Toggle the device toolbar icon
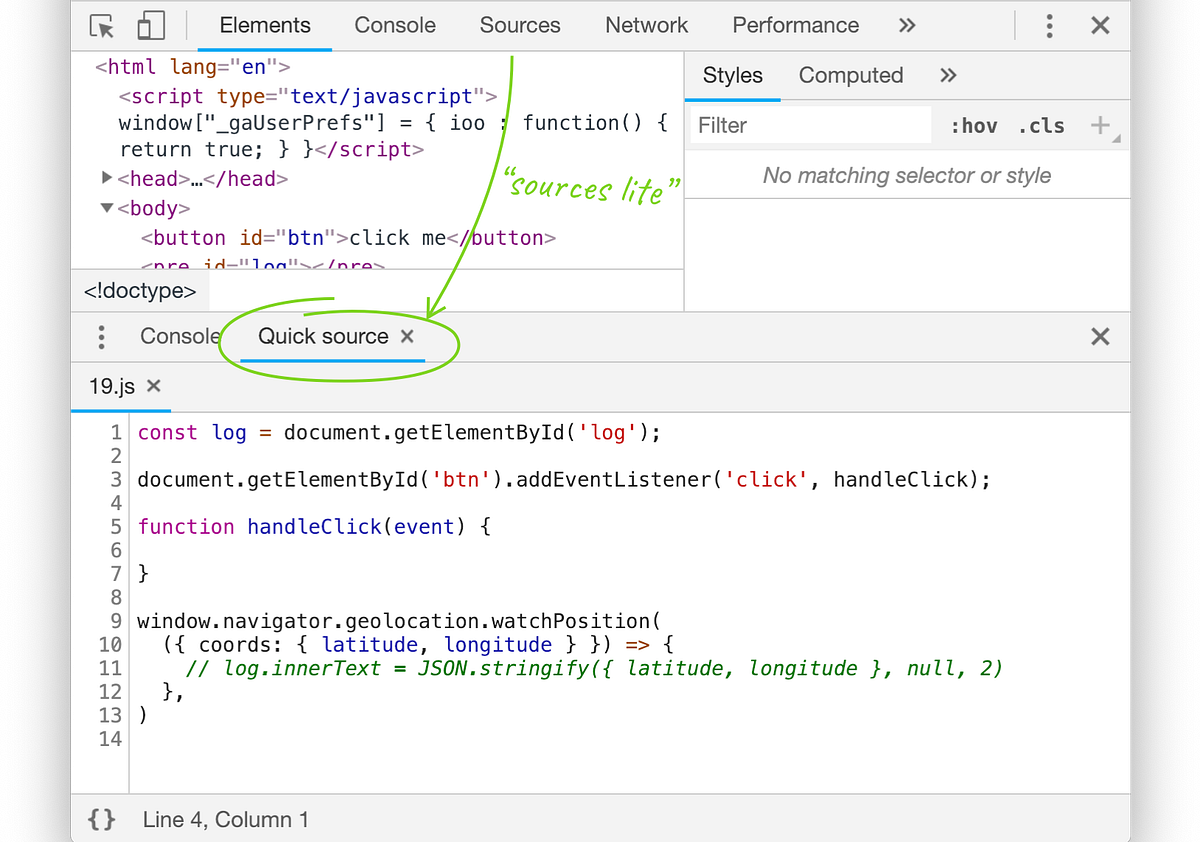This screenshot has width=1200, height=842. (151, 26)
